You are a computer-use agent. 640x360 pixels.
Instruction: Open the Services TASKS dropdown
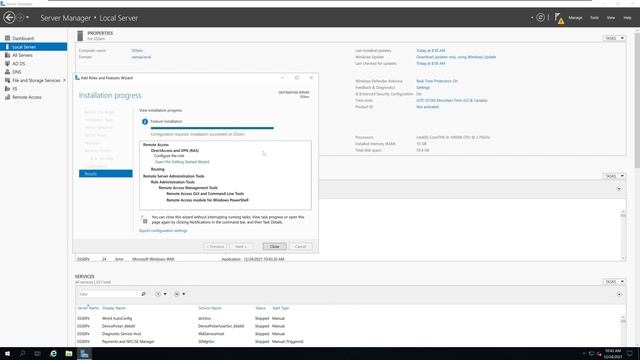(614, 282)
